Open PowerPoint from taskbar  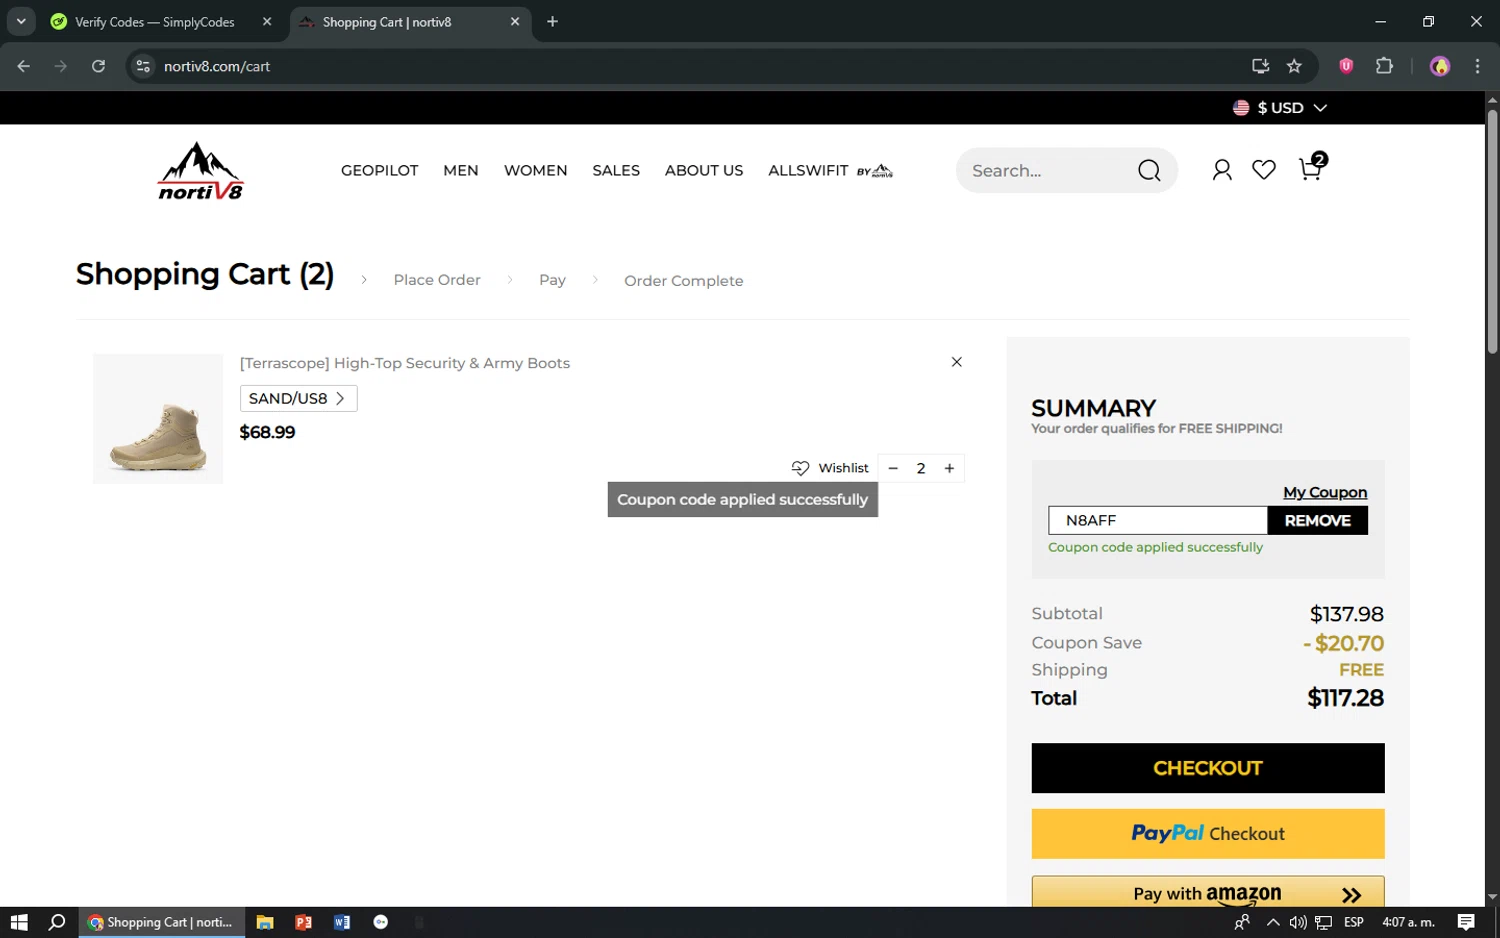(303, 922)
